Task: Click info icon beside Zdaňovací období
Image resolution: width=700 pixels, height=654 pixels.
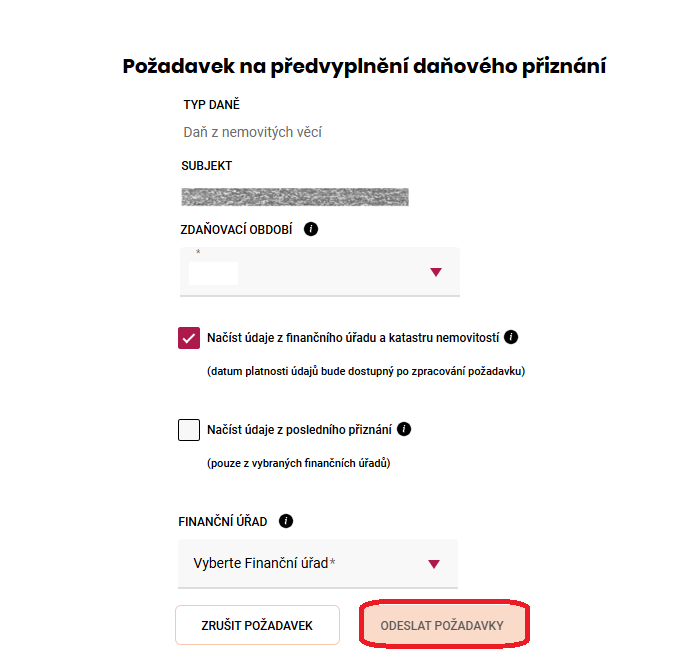Action: (x=311, y=229)
